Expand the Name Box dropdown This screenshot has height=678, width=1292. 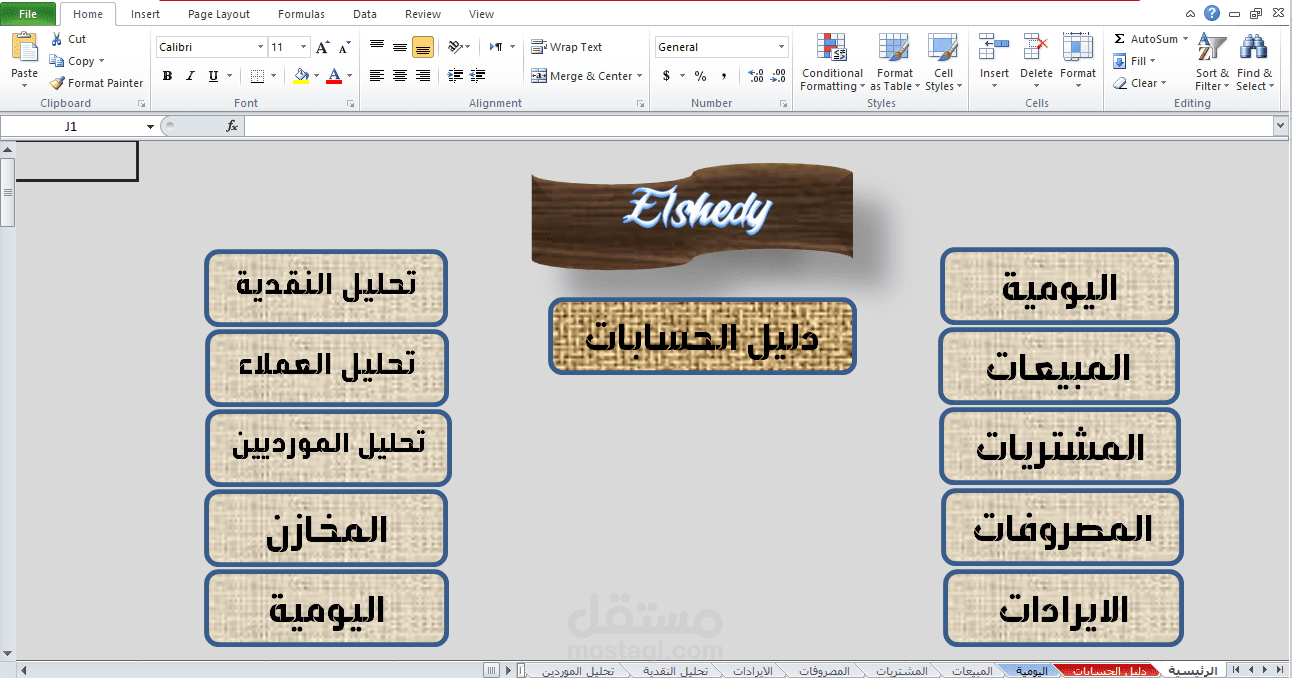(x=150, y=126)
